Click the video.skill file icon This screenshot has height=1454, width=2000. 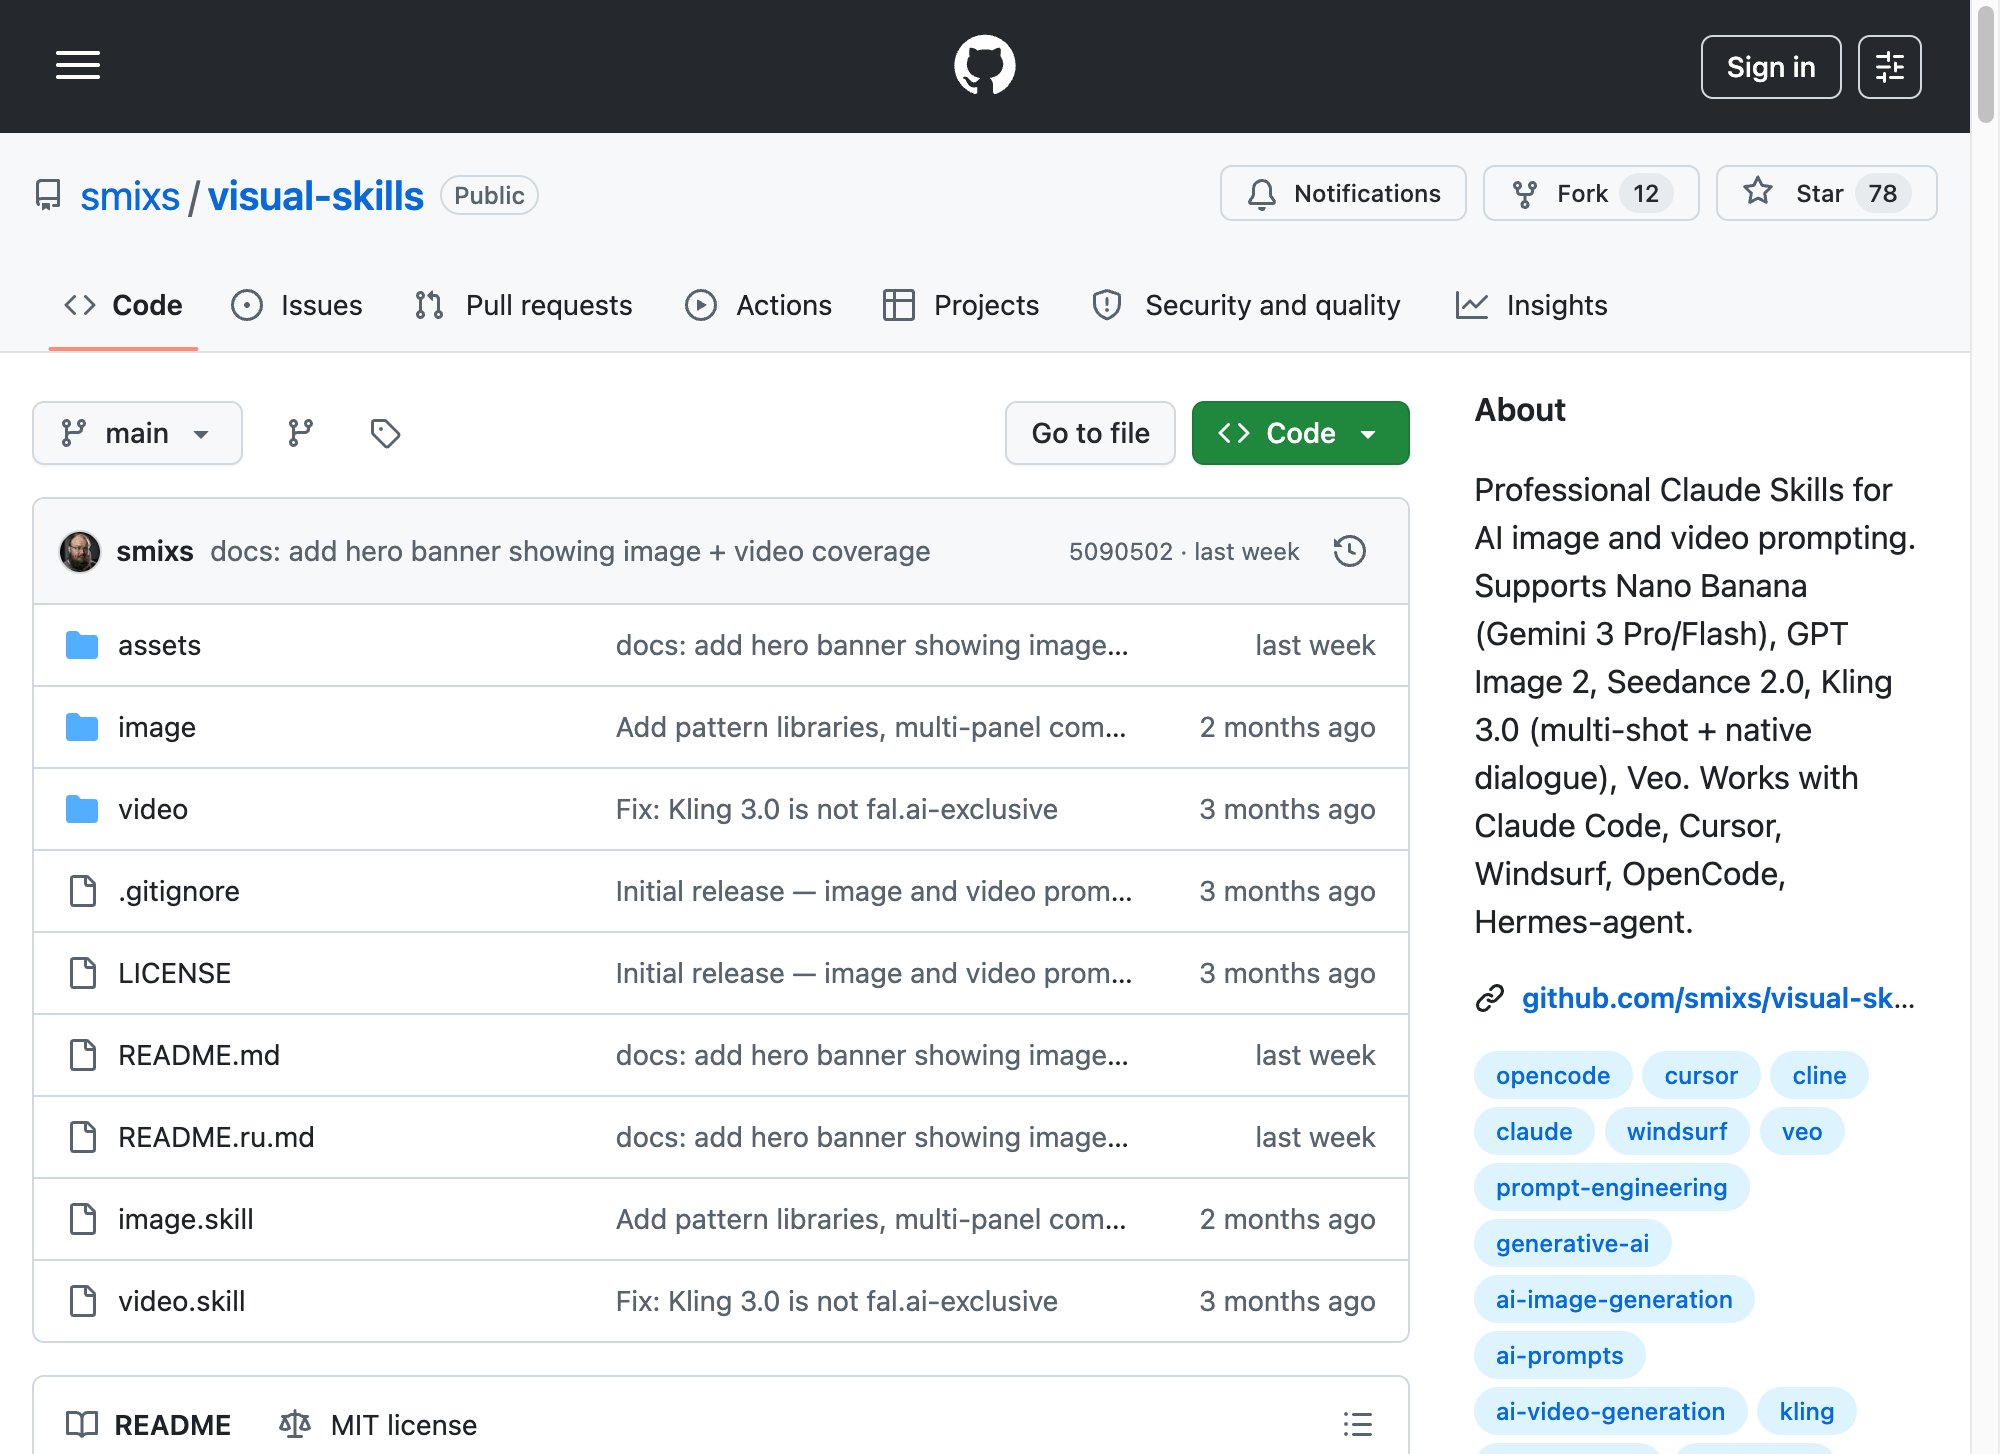(83, 1301)
